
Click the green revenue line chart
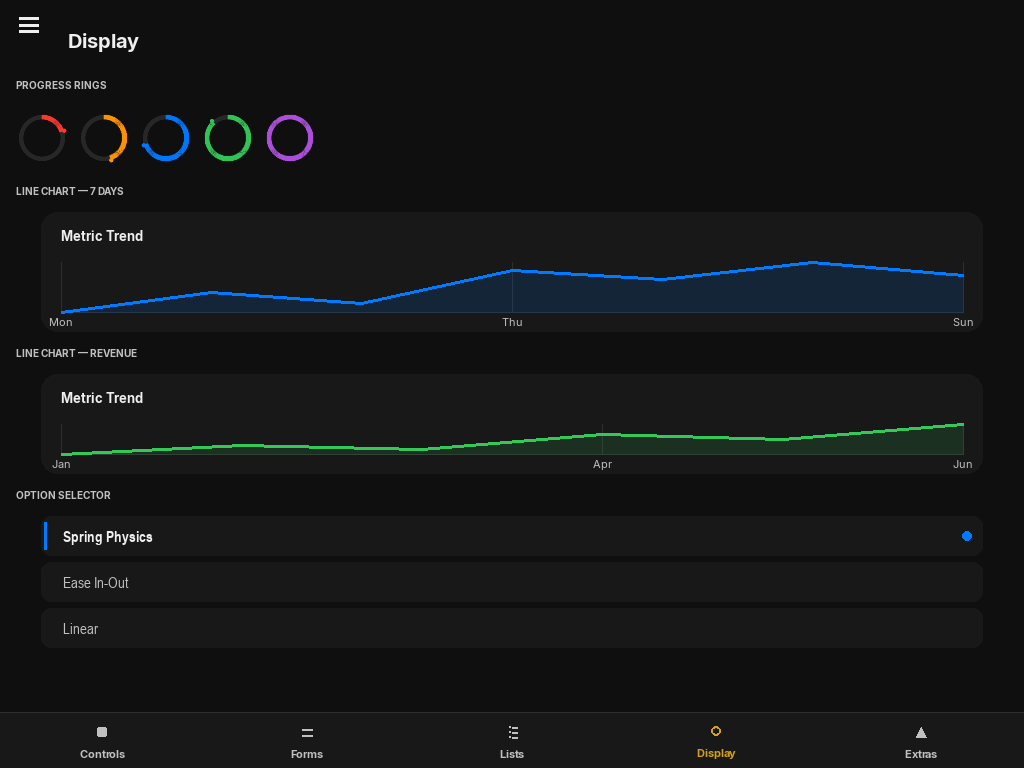pos(512,439)
